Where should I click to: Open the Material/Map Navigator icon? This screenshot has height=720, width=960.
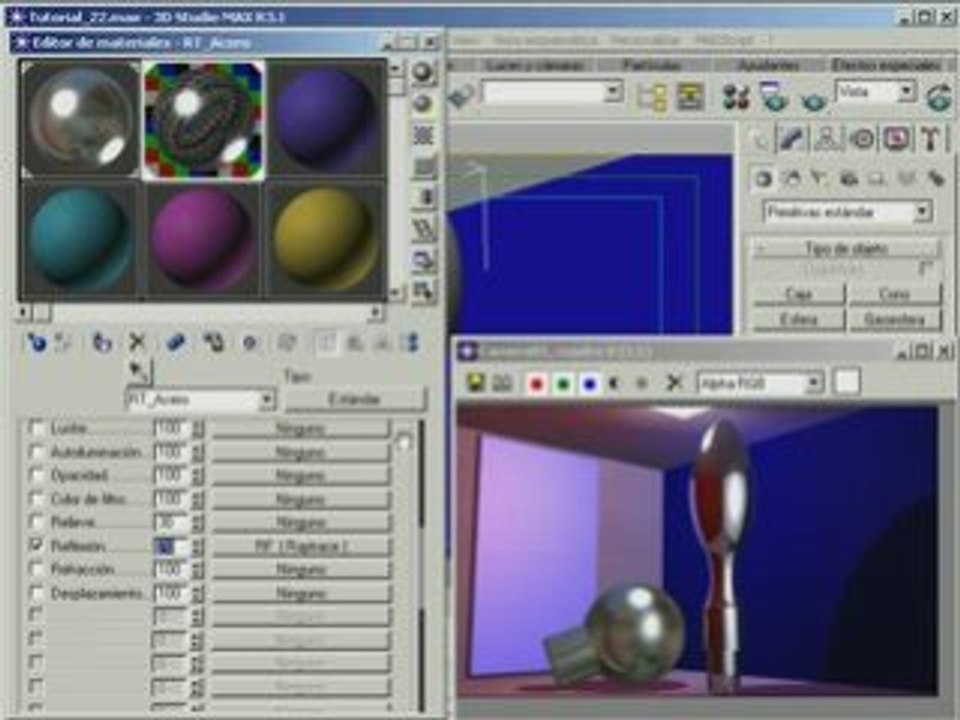click(x=413, y=342)
